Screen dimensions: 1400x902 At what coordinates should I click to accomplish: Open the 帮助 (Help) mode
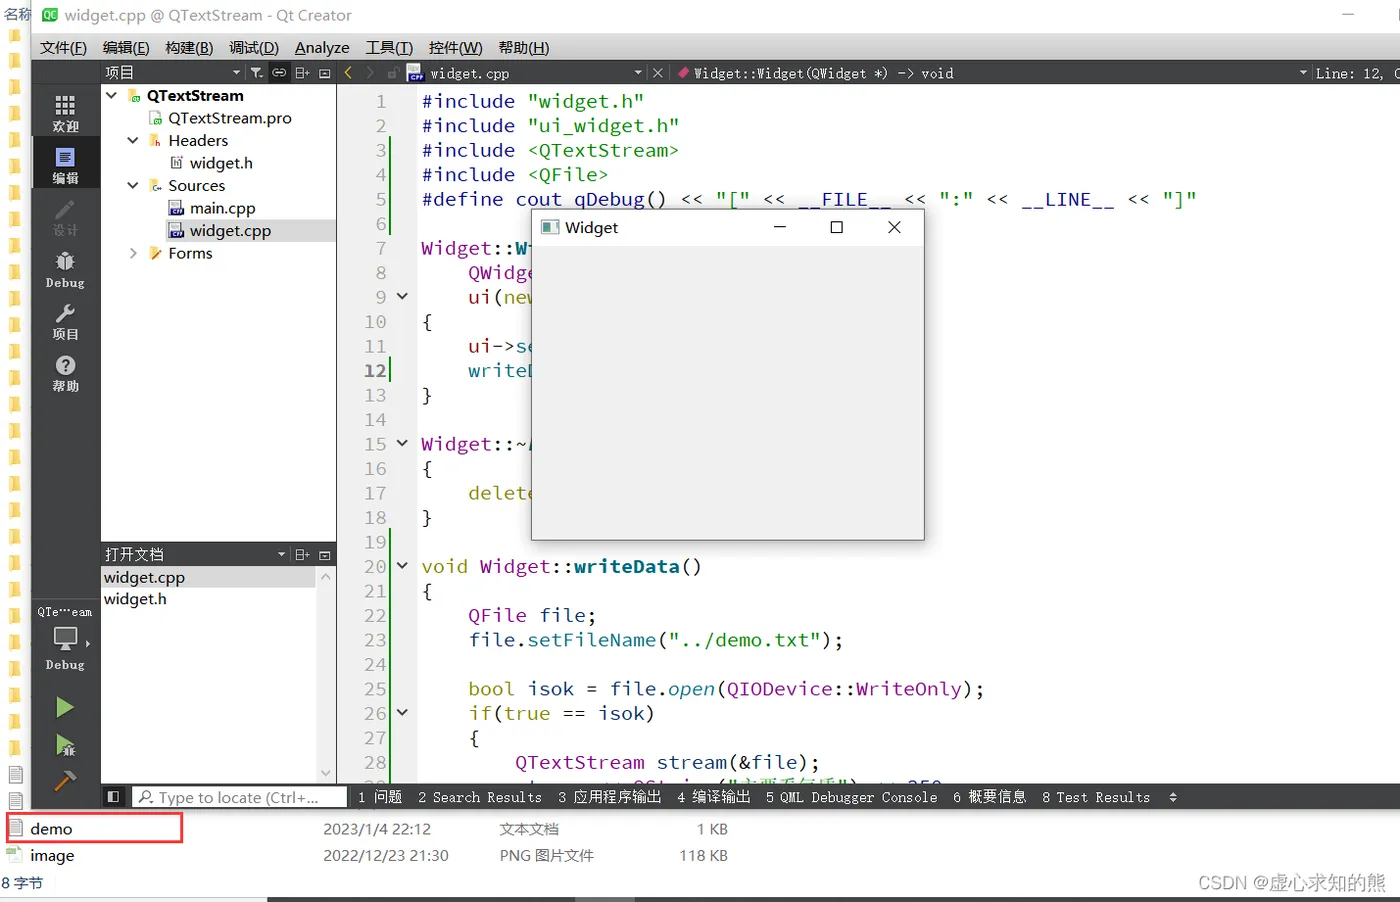(x=65, y=373)
